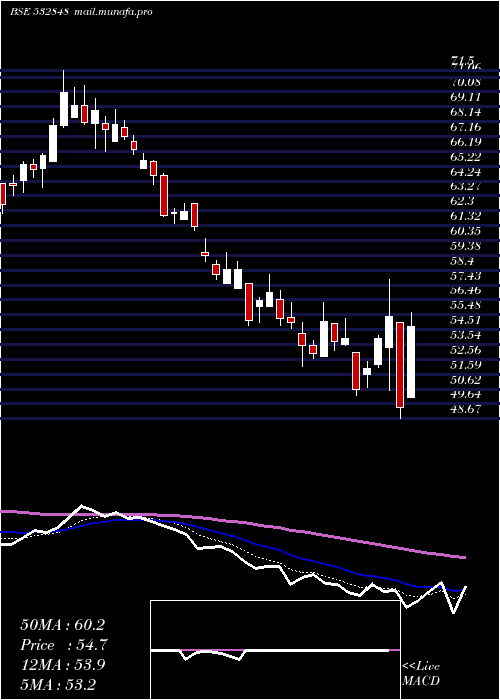
Task: Click inside the MACD indicator box
Action: coord(275,650)
